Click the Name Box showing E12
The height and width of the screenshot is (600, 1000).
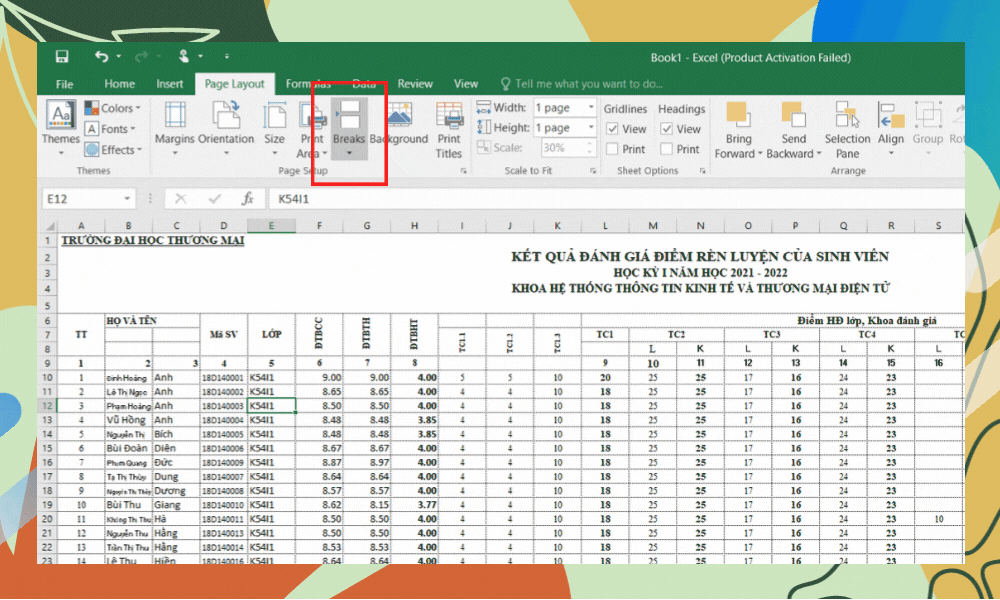click(80, 199)
